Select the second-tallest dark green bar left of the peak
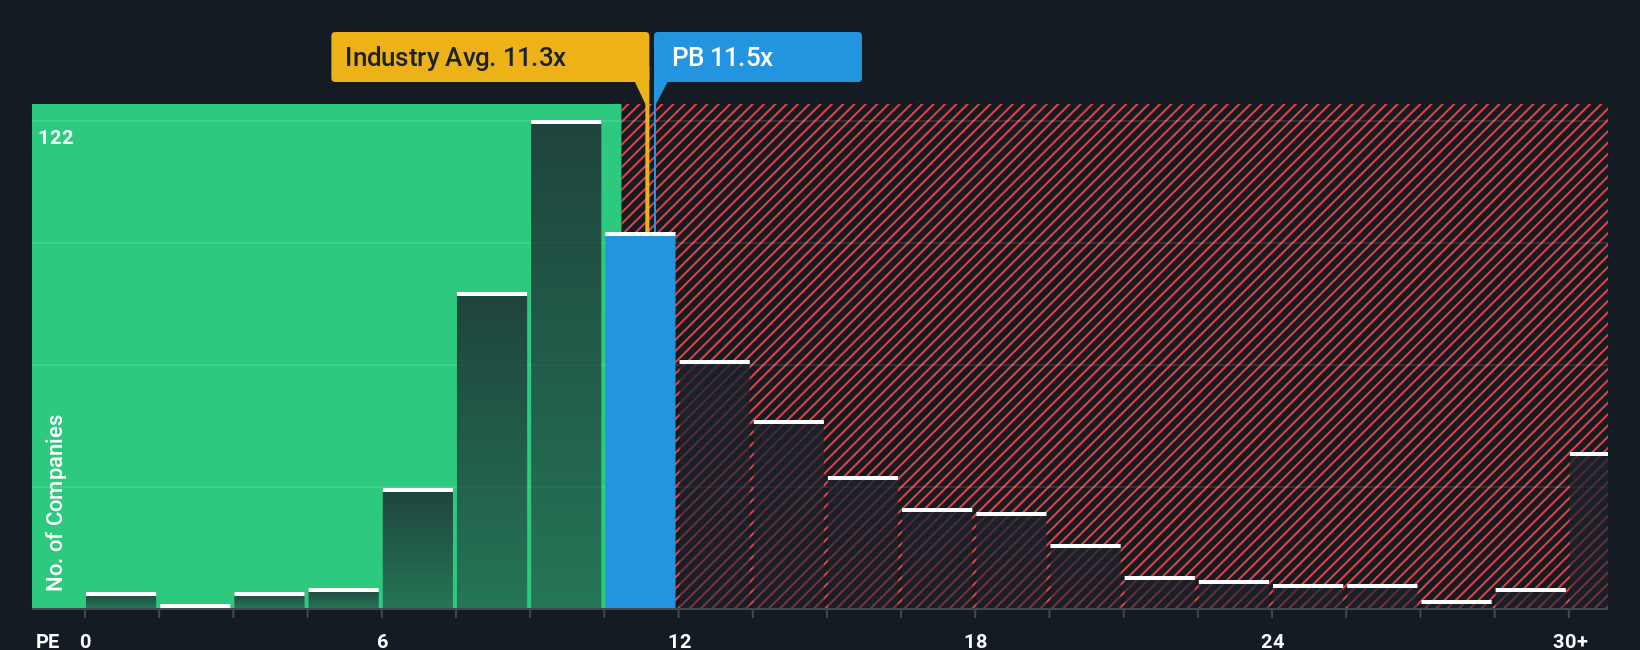Screen dimensions: 1640x650 click(492, 451)
